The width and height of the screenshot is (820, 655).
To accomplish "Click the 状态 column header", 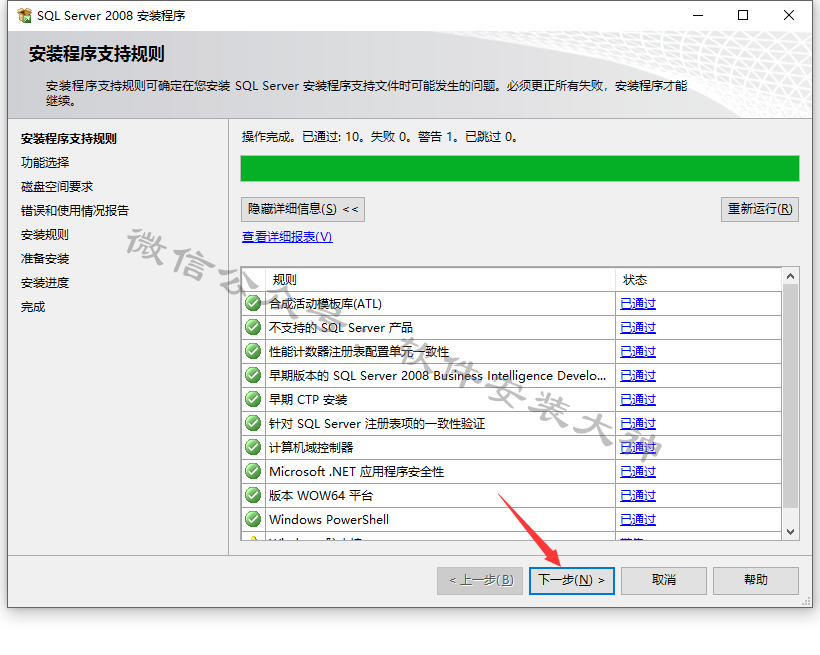I will [699, 280].
